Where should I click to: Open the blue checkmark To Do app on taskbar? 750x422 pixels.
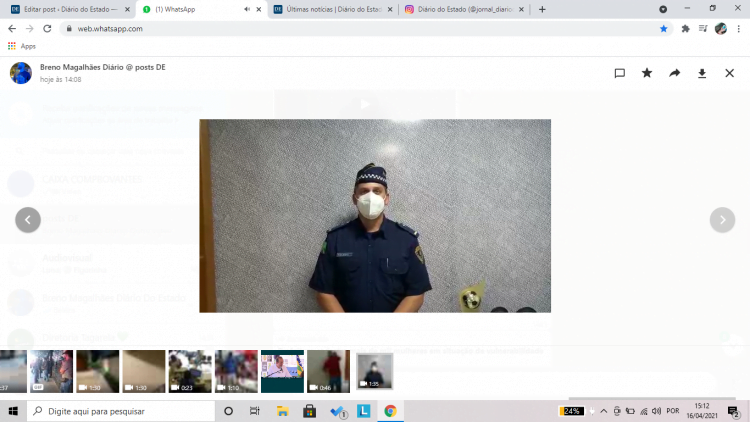coord(337,411)
